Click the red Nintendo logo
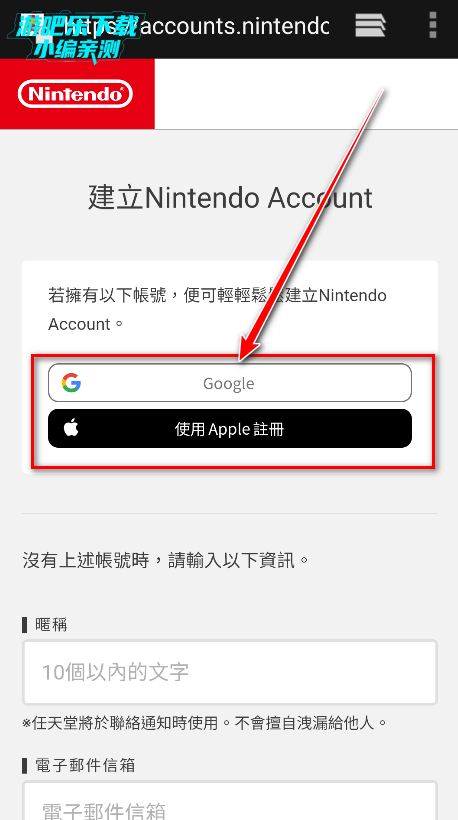The width and height of the screenshot is (458, 820). (77, 94)
